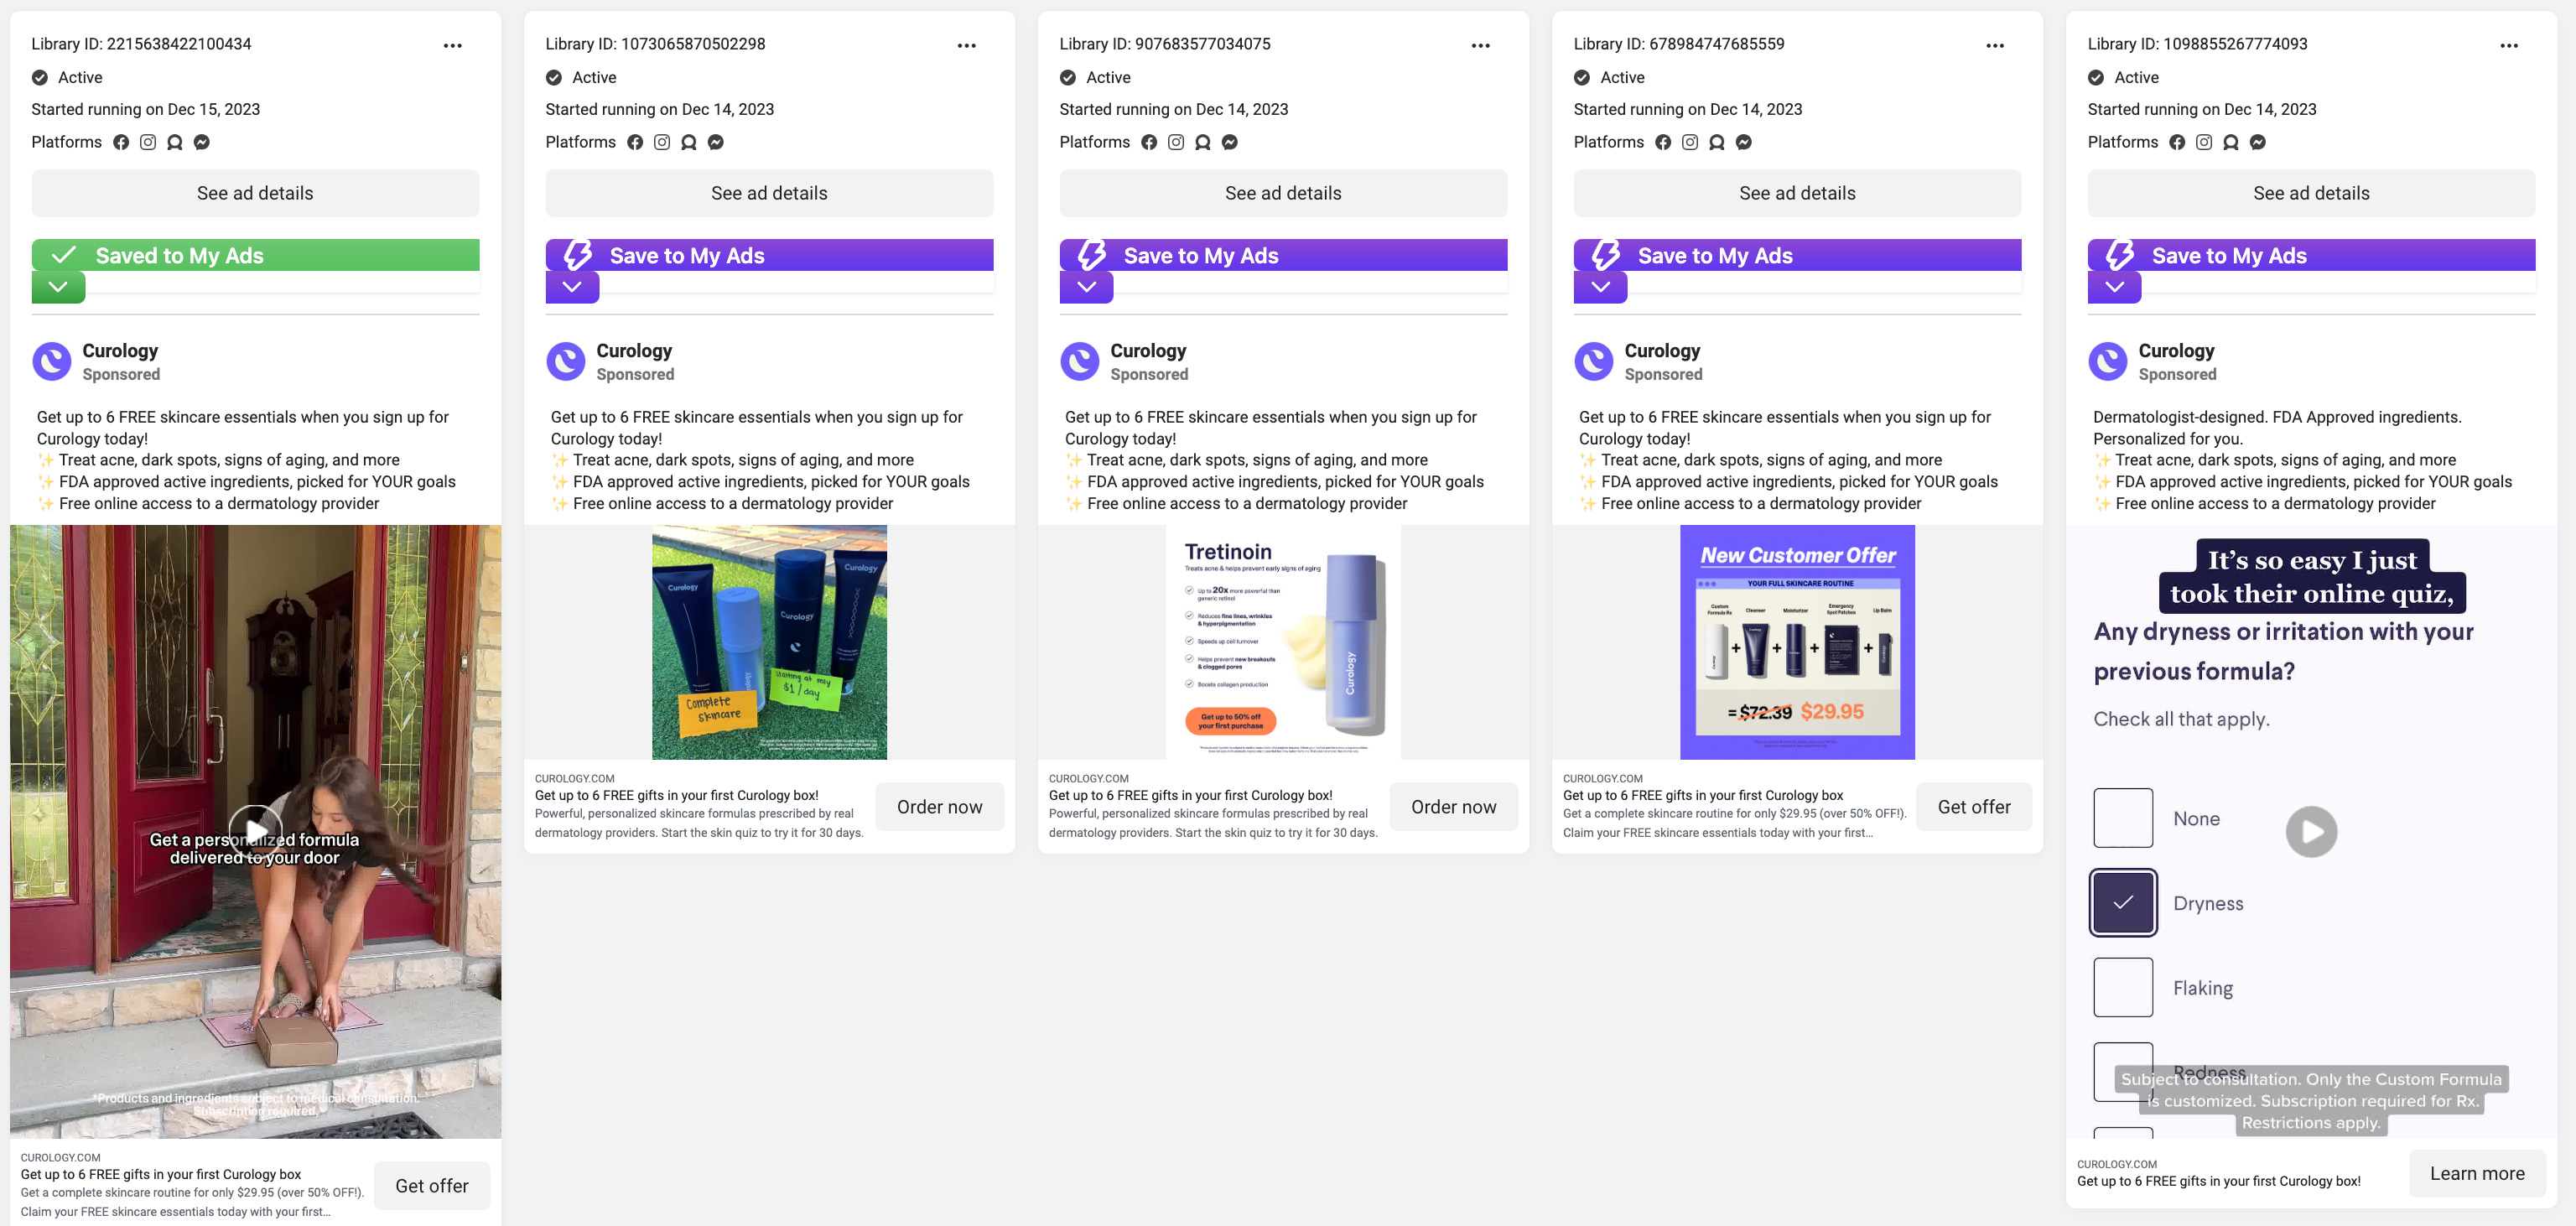This screenshot has height=1226, width=2576.
Task: Expand save options chevron on ad 678984747685559
Action: (1600, 287)
